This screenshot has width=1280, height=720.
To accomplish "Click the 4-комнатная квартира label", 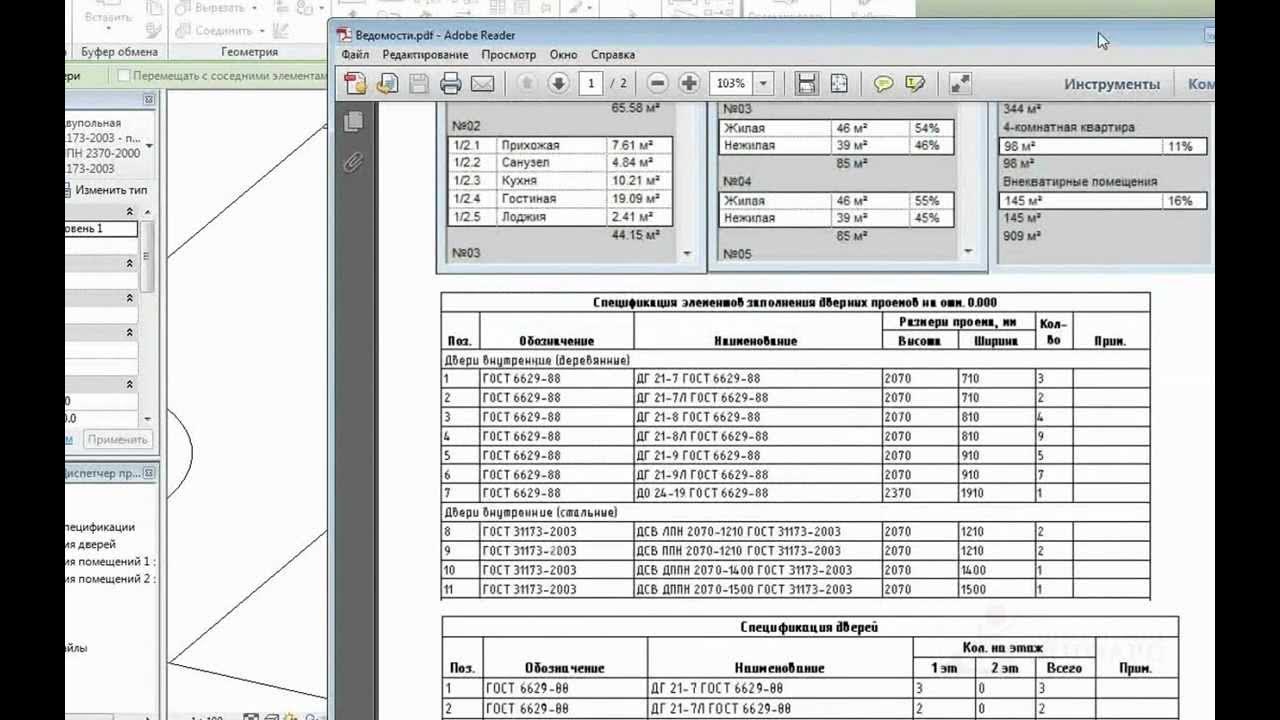I will [x=1068, y=128].
